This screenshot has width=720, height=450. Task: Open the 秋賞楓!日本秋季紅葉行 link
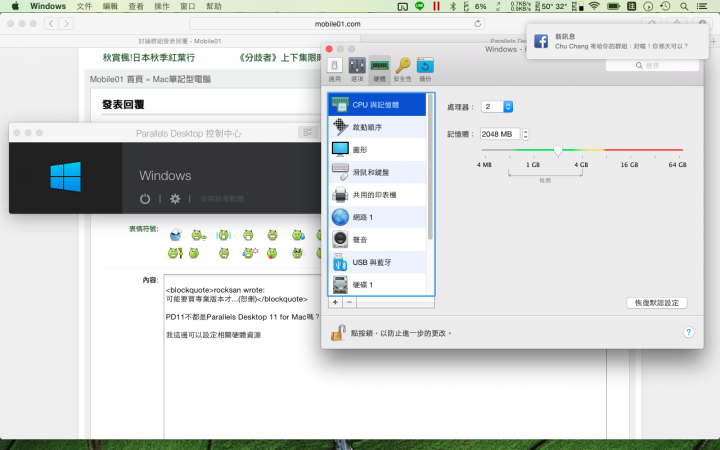click(x=149, y=57)
